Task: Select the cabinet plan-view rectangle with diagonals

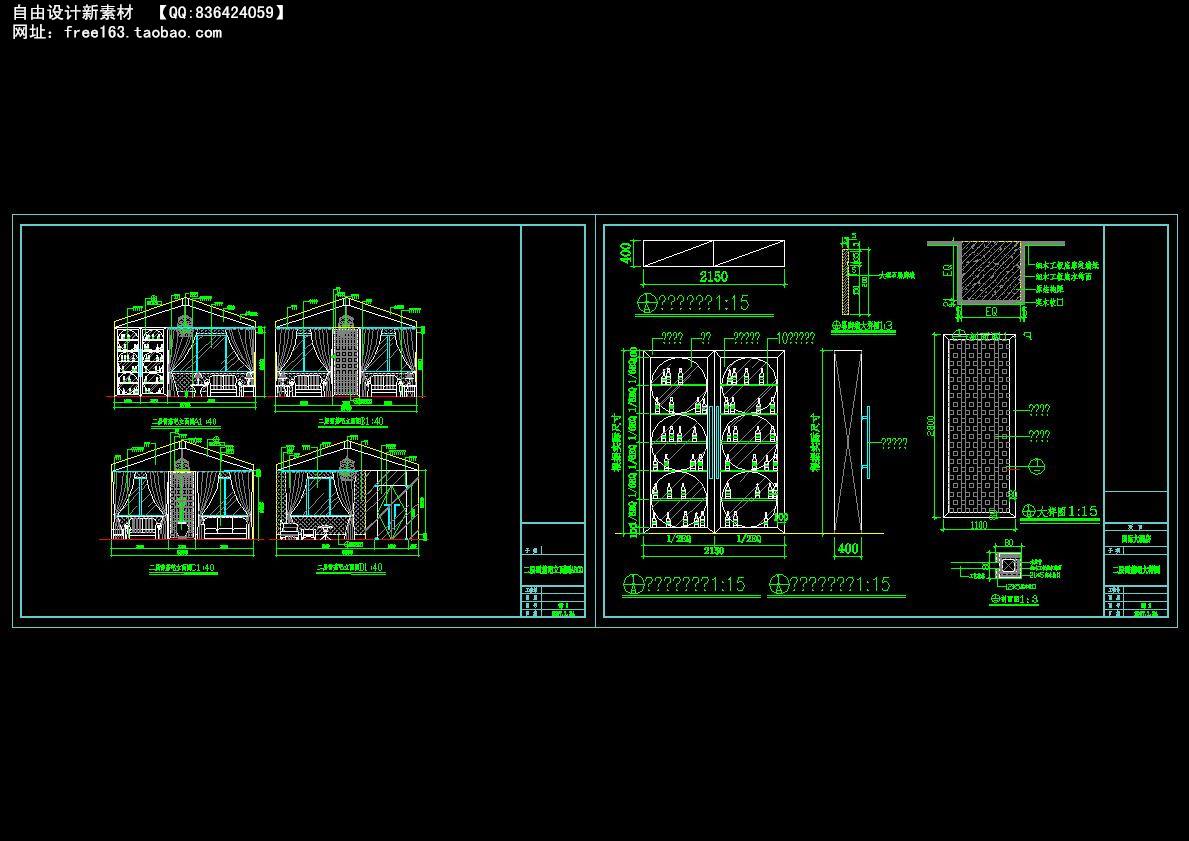Action: tap(714, 253)
